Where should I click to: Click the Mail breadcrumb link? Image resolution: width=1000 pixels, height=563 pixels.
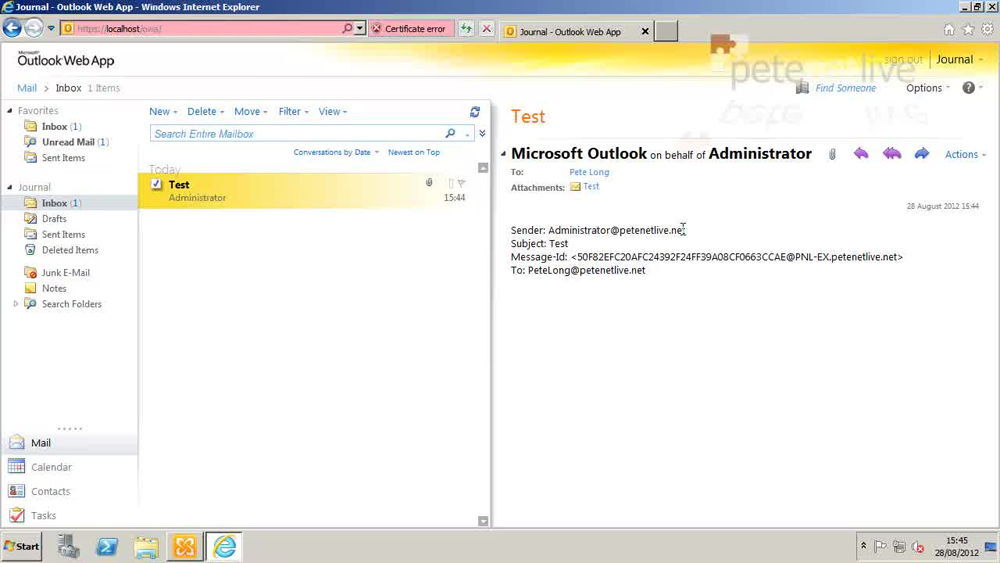tap(27, 88)
